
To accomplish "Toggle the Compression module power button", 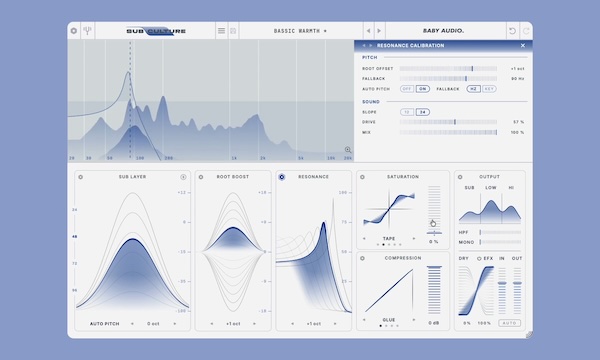I will pyautogui.click(x=362, y=258).
